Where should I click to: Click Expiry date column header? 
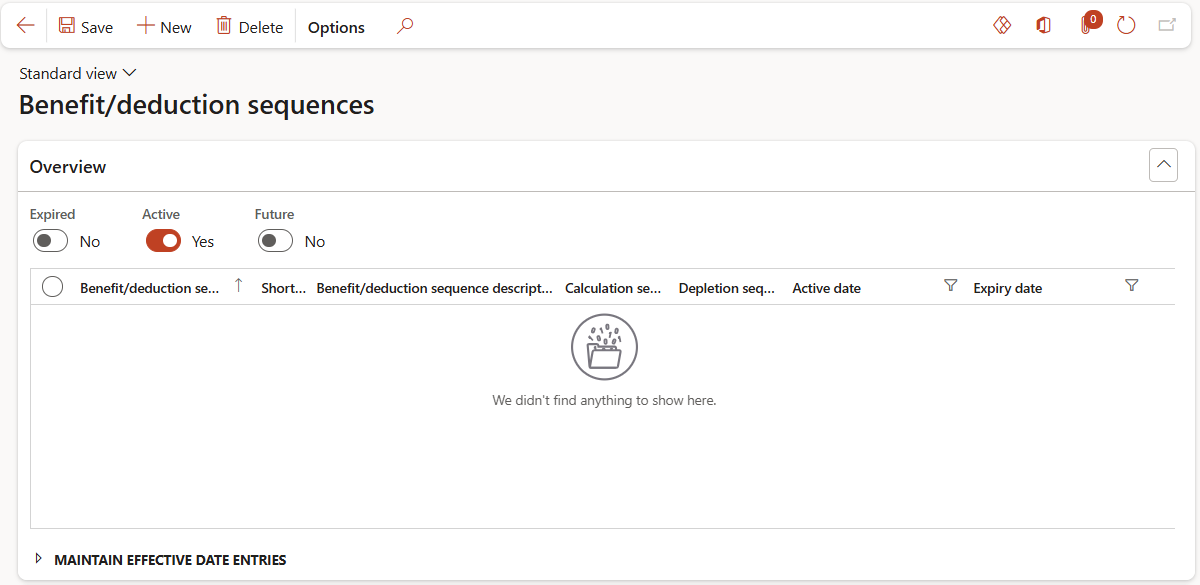click(1007, 288)
